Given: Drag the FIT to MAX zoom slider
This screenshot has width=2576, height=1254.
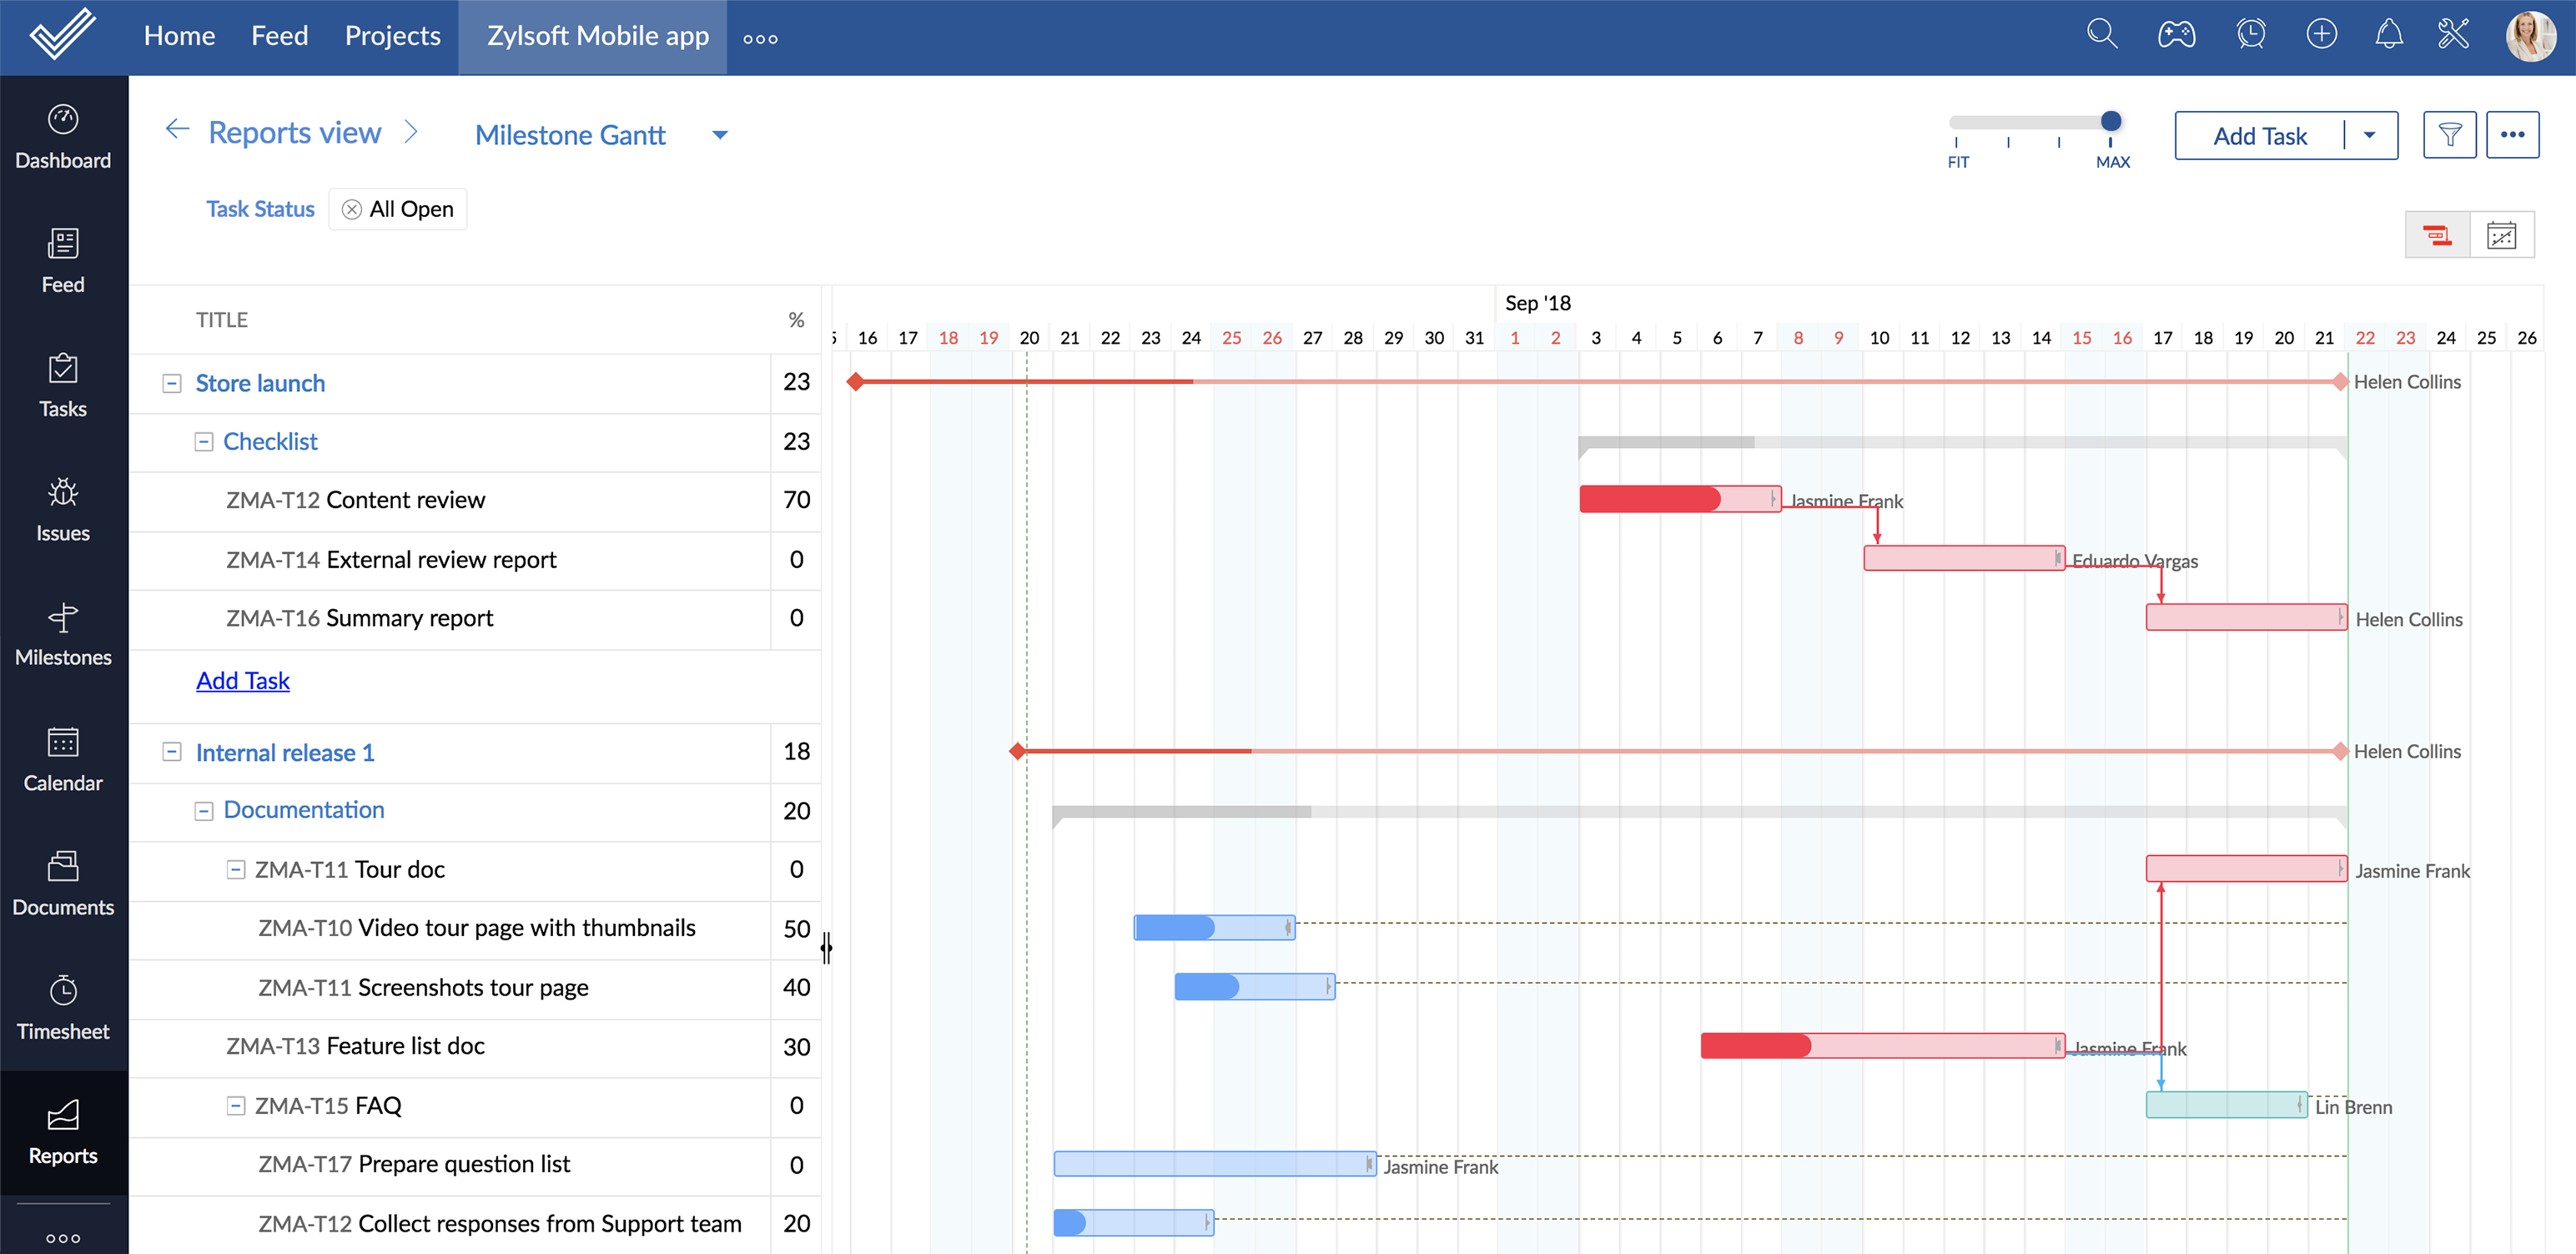Looking at the screenshot, I should (2111, 122).
